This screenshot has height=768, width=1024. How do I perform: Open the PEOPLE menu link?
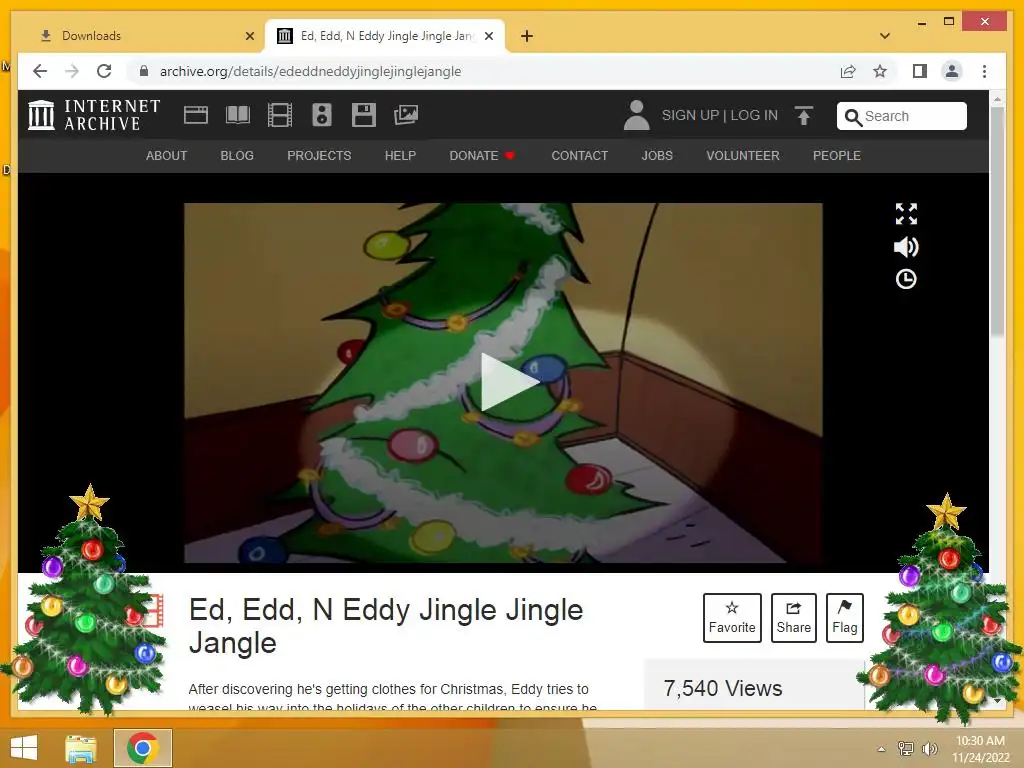837,156
